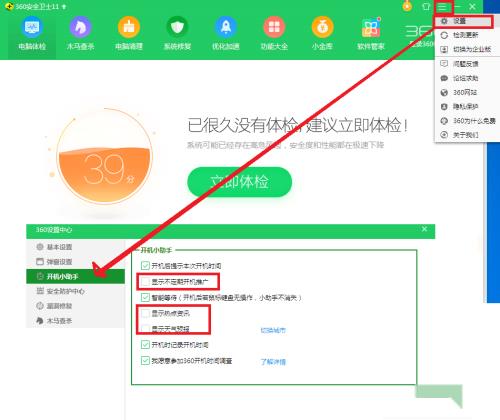Choose 检测更新 from the main menu
The width and height of the screenshot is (500, 420).
[466, 35]
